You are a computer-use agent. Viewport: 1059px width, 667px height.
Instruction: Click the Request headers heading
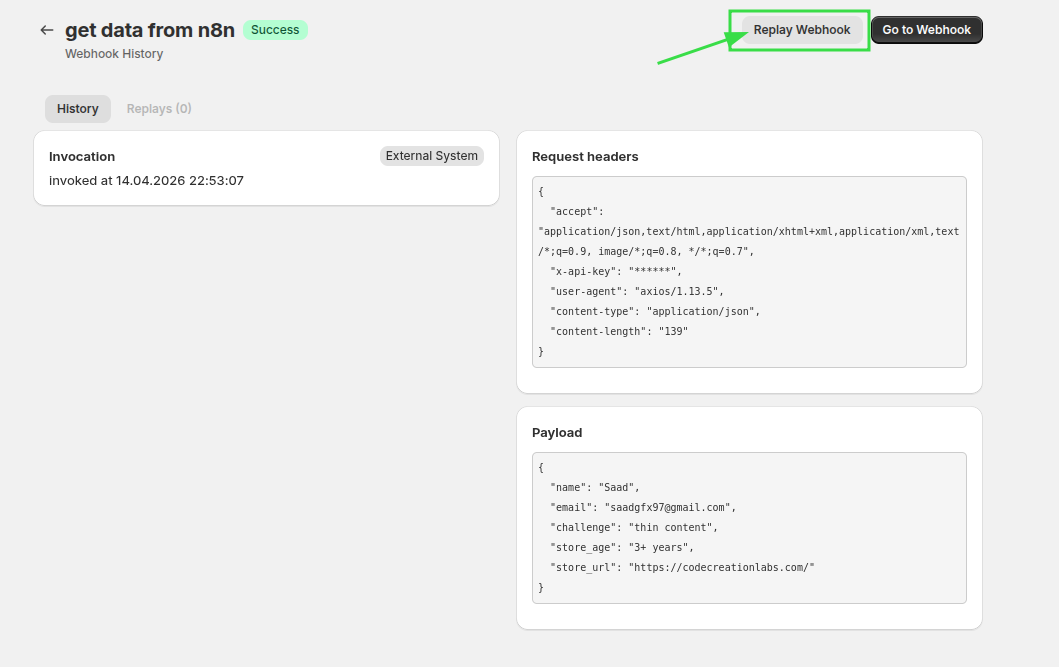[x=585, y=157]
